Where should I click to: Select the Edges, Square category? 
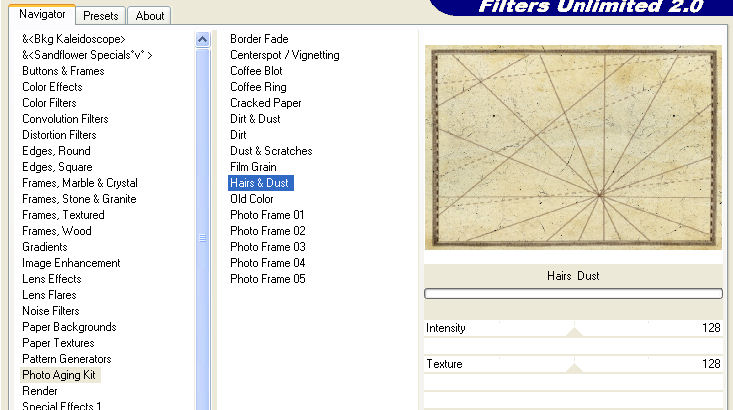pos(57,167)
